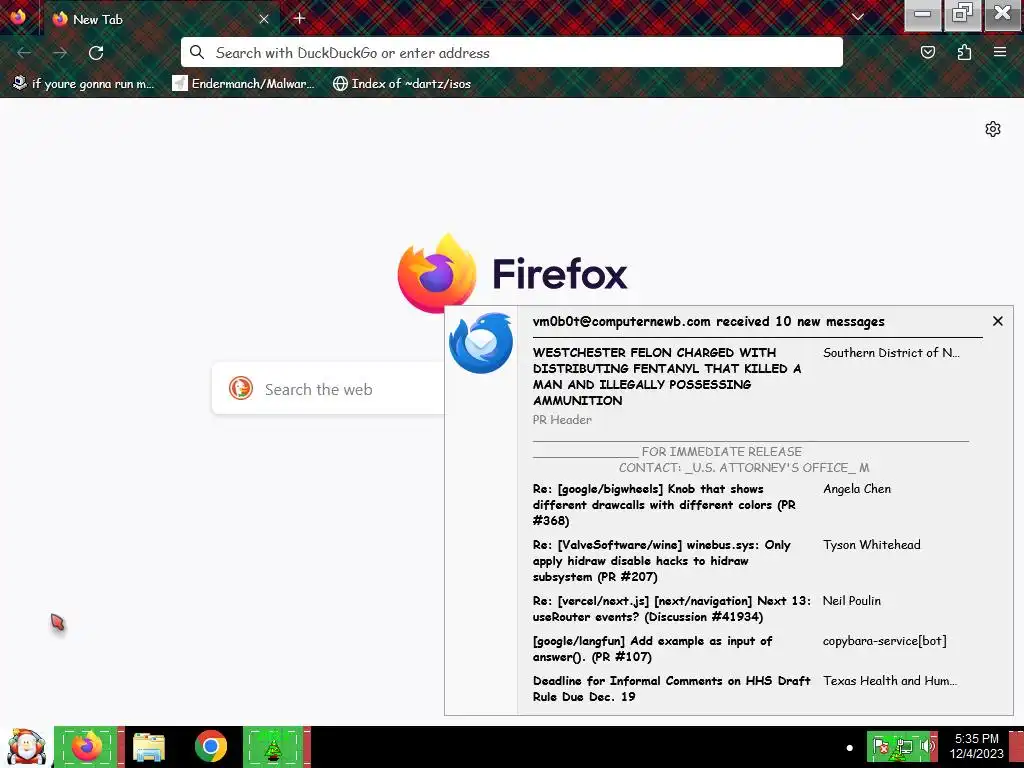Click the show desktop strip after the clock
Viewport: 1024px width, 768px height.
[x=1018, y=746]
